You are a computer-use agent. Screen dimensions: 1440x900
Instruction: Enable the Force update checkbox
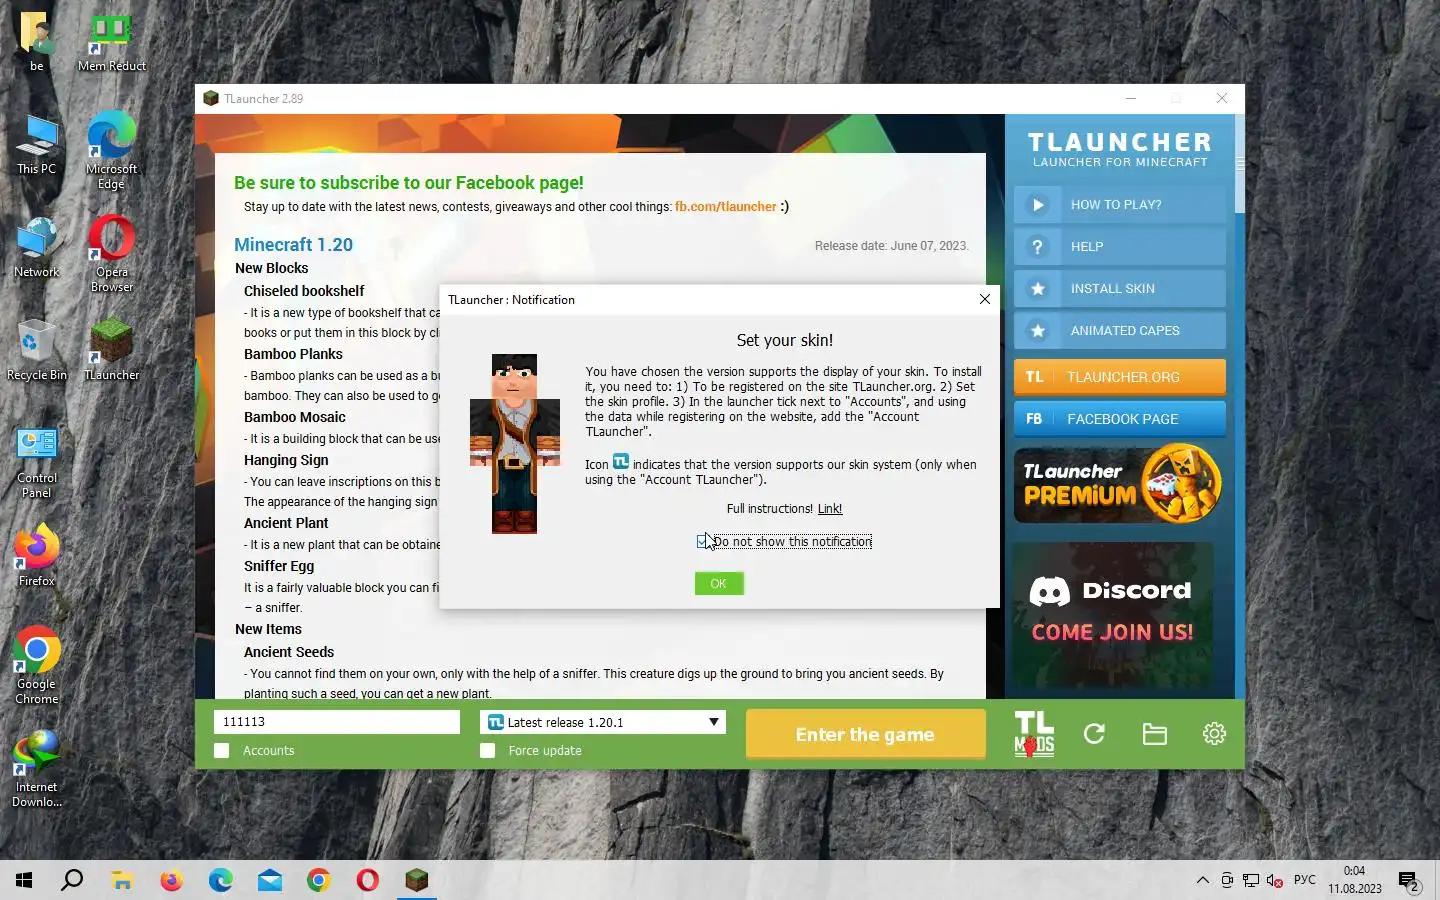488,751
